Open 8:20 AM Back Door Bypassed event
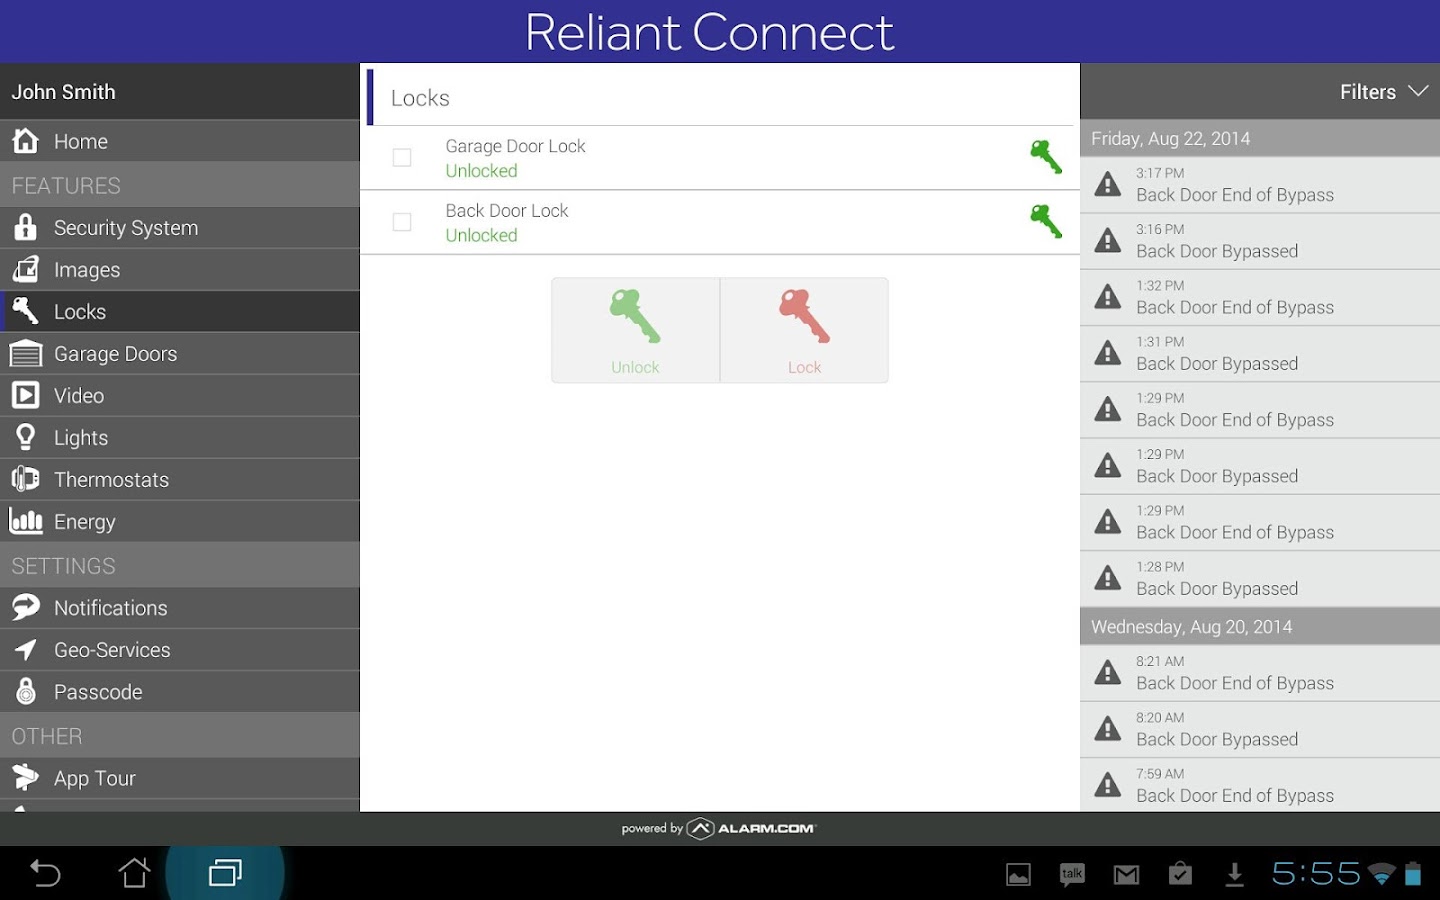The height and width of the screenshot is (900, 1440). 1260,729
